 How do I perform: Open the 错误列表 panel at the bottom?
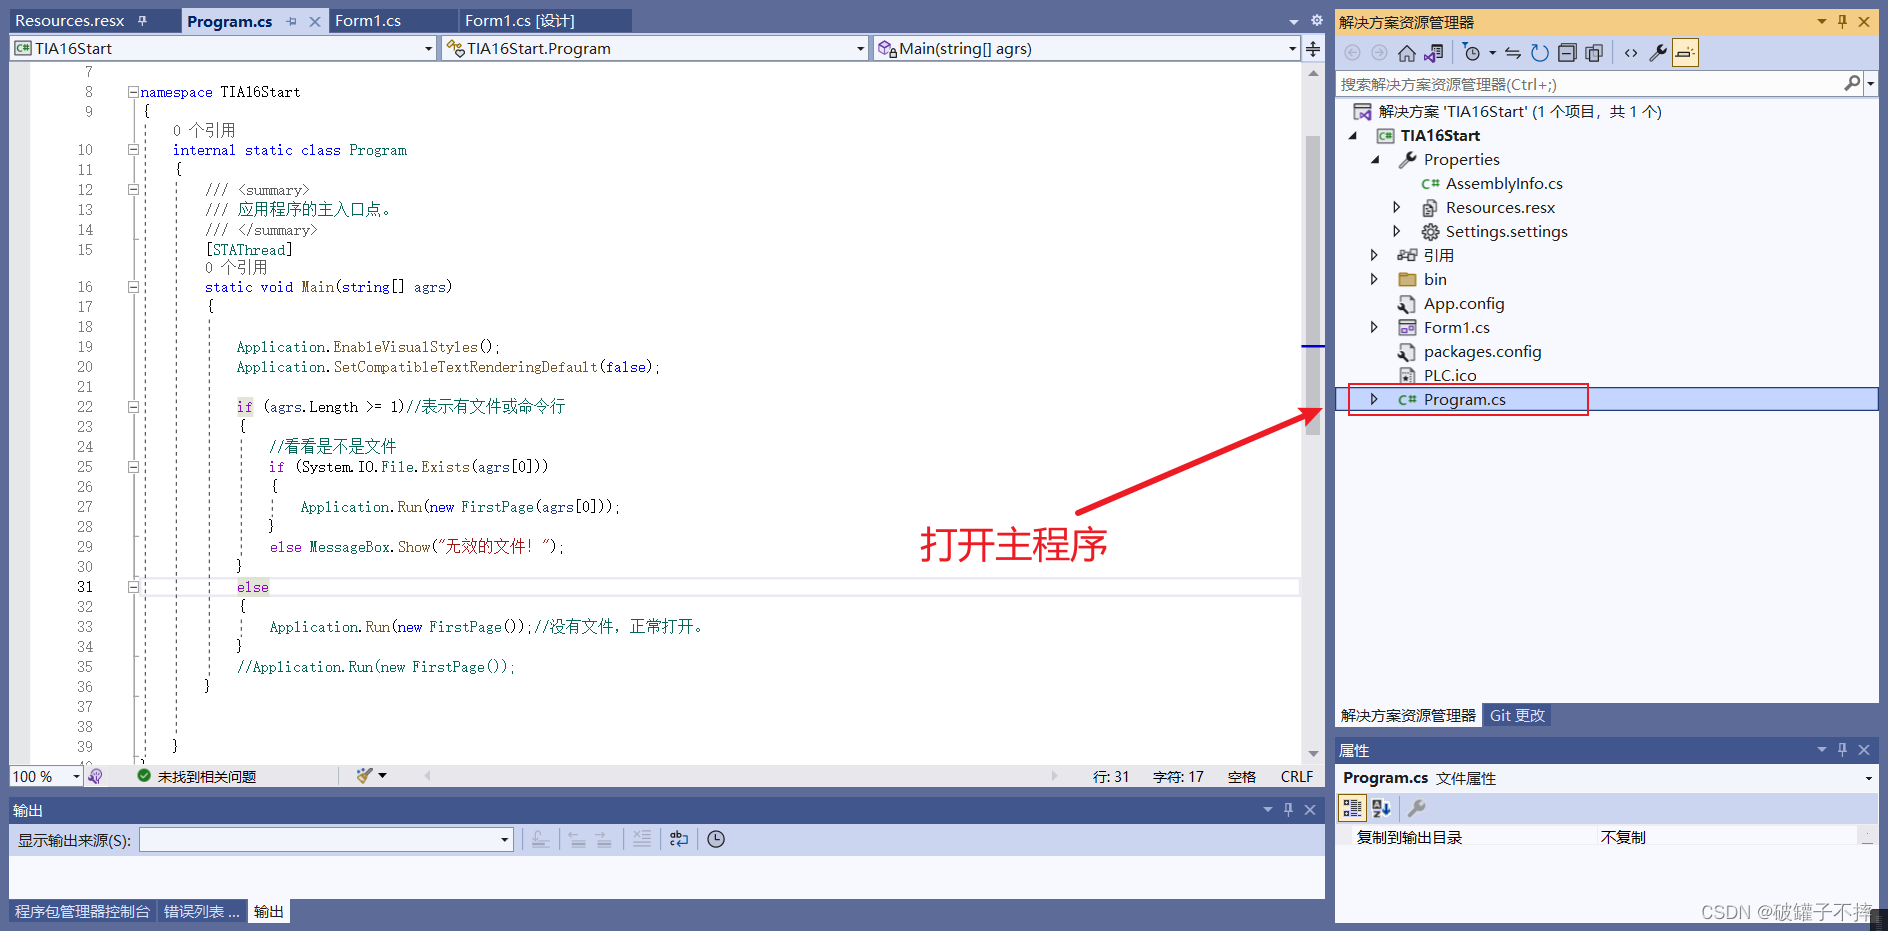201,911
